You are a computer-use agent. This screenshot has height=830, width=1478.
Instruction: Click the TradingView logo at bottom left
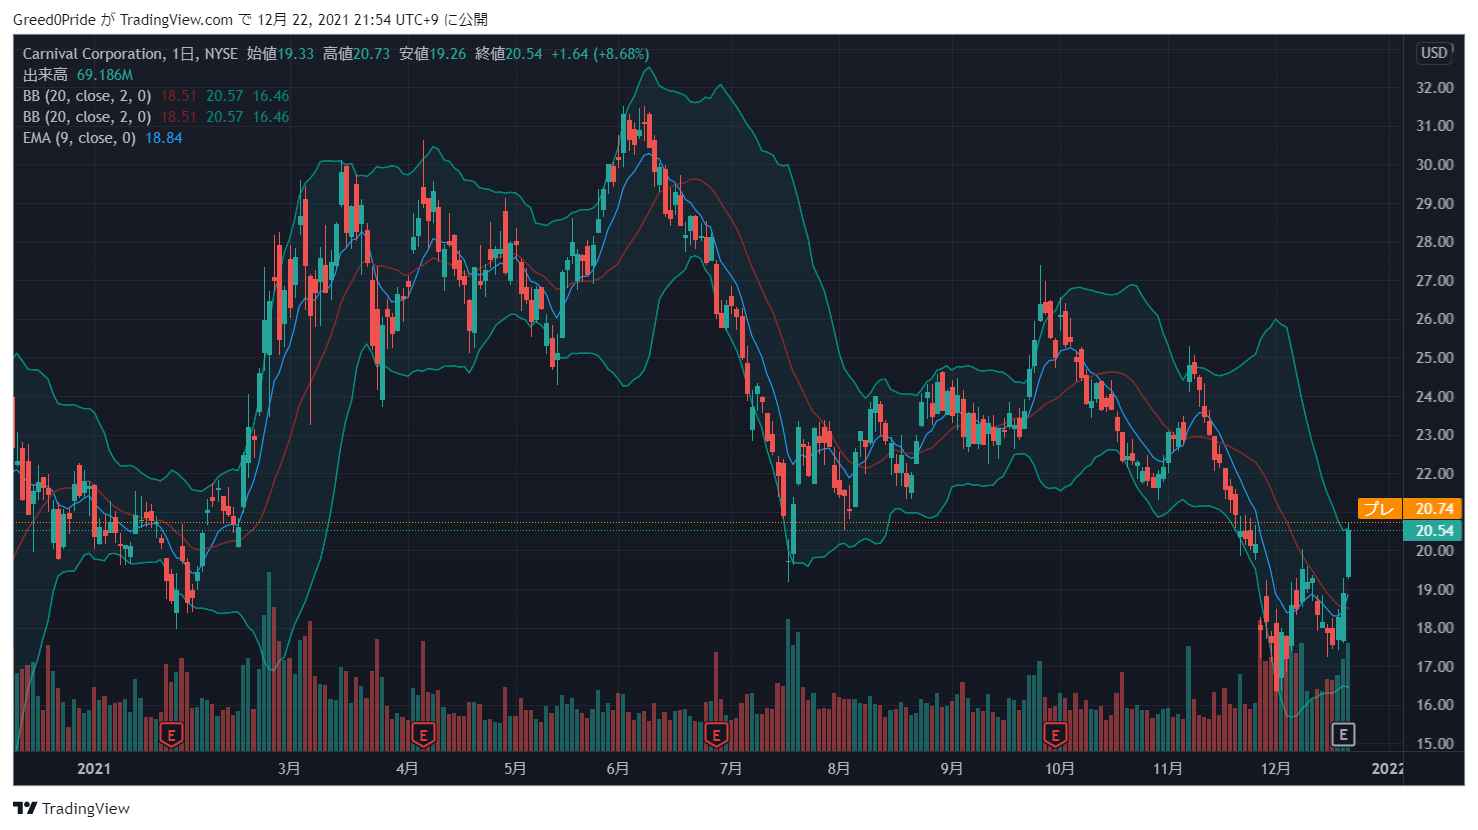pyautogui.click(x=71, y=808)
